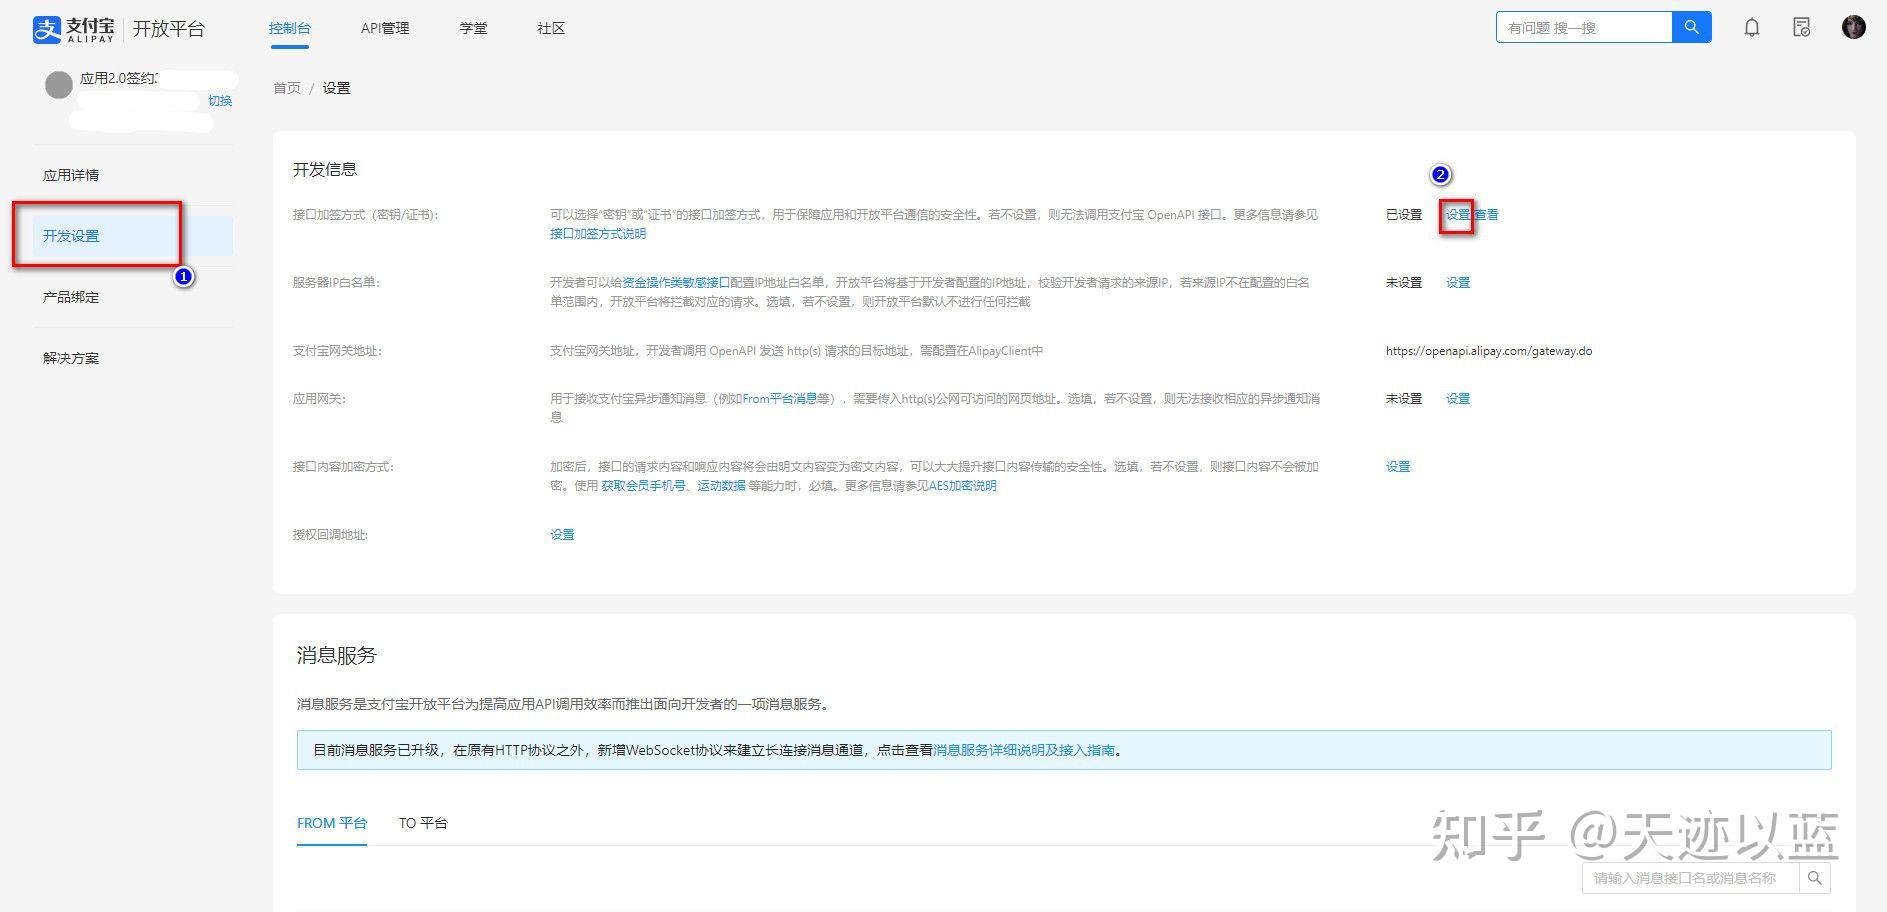1887x912 pixels.
Task: Click the gray application avatar icon
Action: pyautogui.click(x=59, y=85)
